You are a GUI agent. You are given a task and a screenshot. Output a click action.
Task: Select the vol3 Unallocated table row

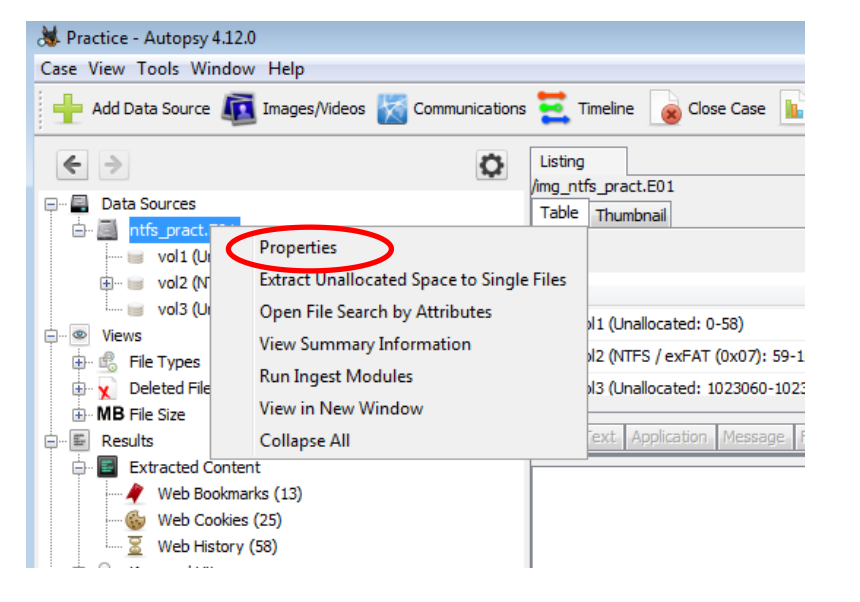point(696,389)
